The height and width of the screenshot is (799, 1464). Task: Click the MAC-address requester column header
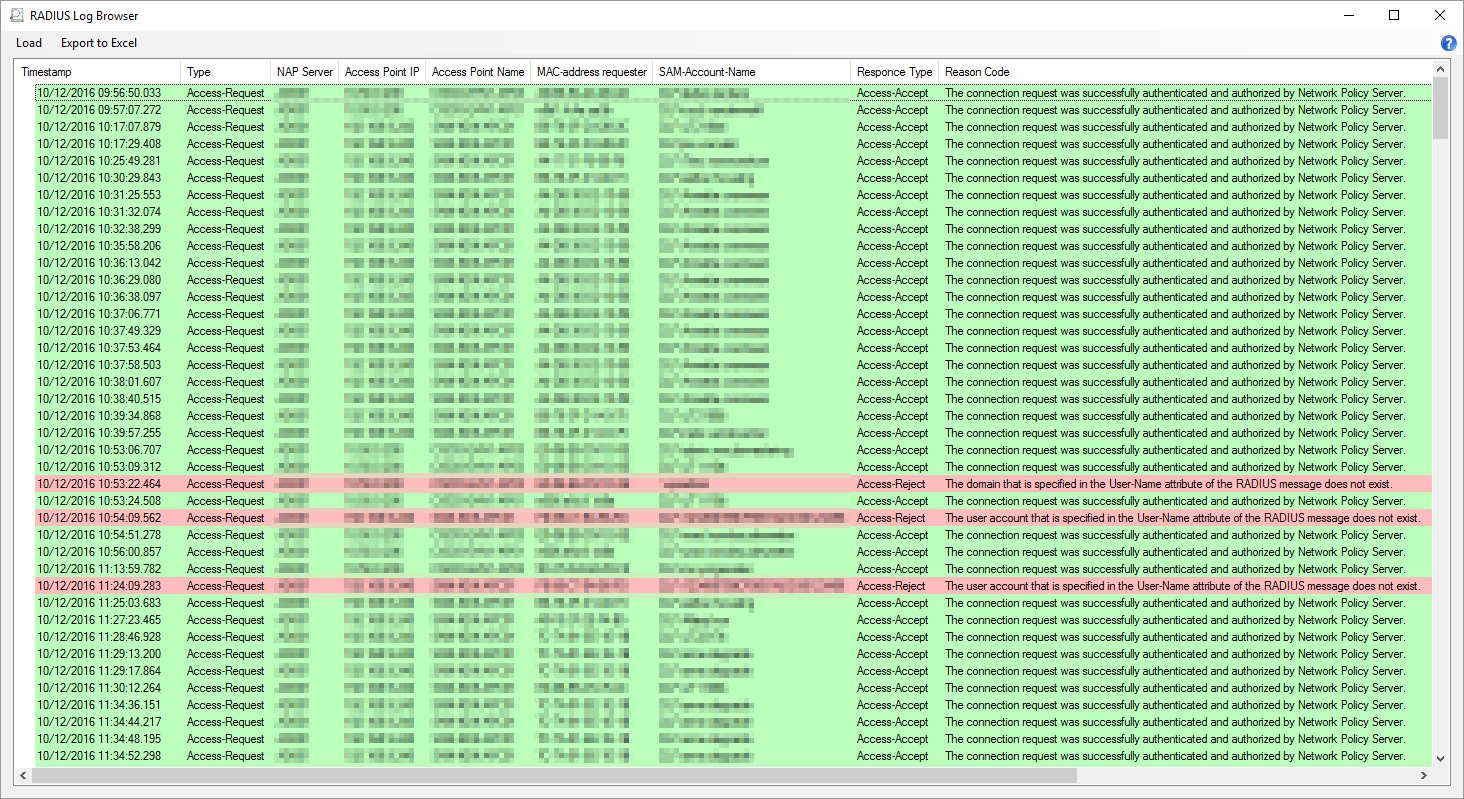(591, 71)
